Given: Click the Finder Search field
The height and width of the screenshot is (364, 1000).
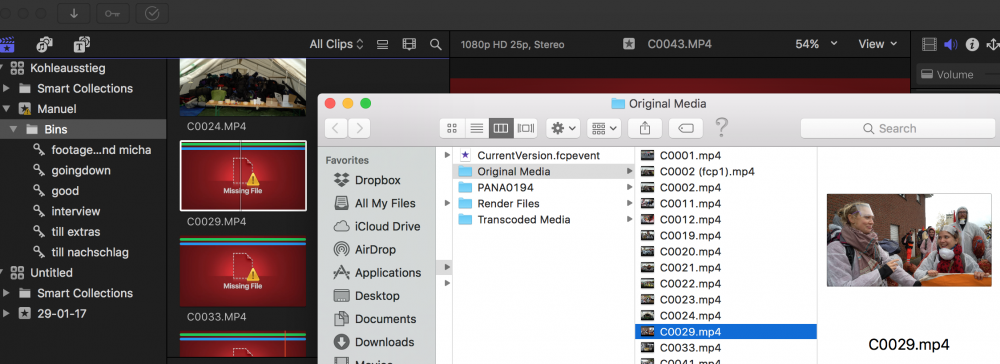Looking at the screenshot, I should 897,128.
